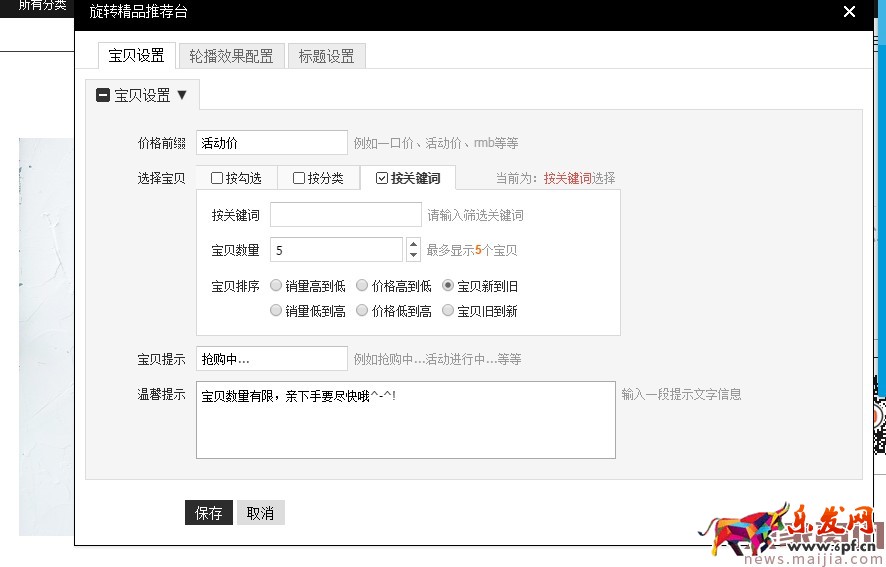Image resolution: width=886 pixels, height=567 pixels.
Task: Select 价格低到高 sorting
Action: click(362, 310)
